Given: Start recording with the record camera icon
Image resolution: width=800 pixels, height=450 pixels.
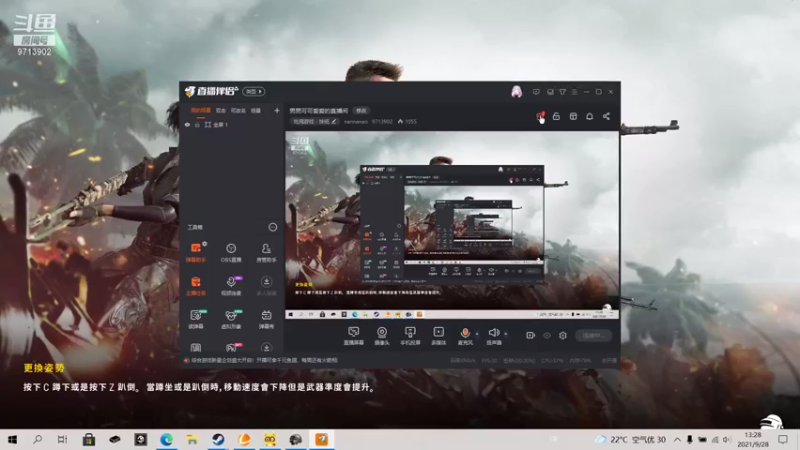Looking at the screenshot, I should (x=531, y=335).
